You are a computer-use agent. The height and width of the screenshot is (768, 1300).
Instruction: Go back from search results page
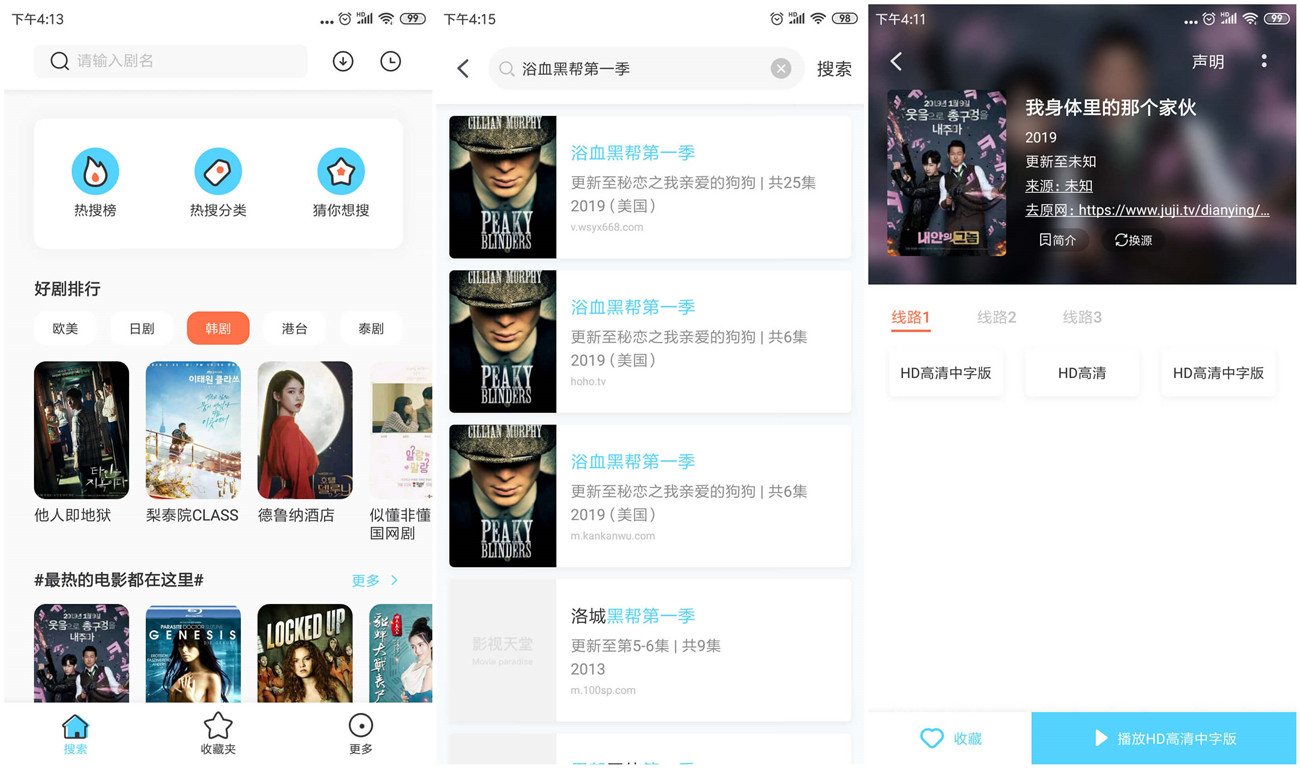point(463,69)
